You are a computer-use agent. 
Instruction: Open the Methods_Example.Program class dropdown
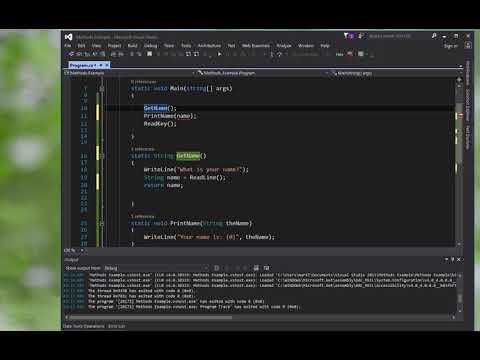pos(262,73)
